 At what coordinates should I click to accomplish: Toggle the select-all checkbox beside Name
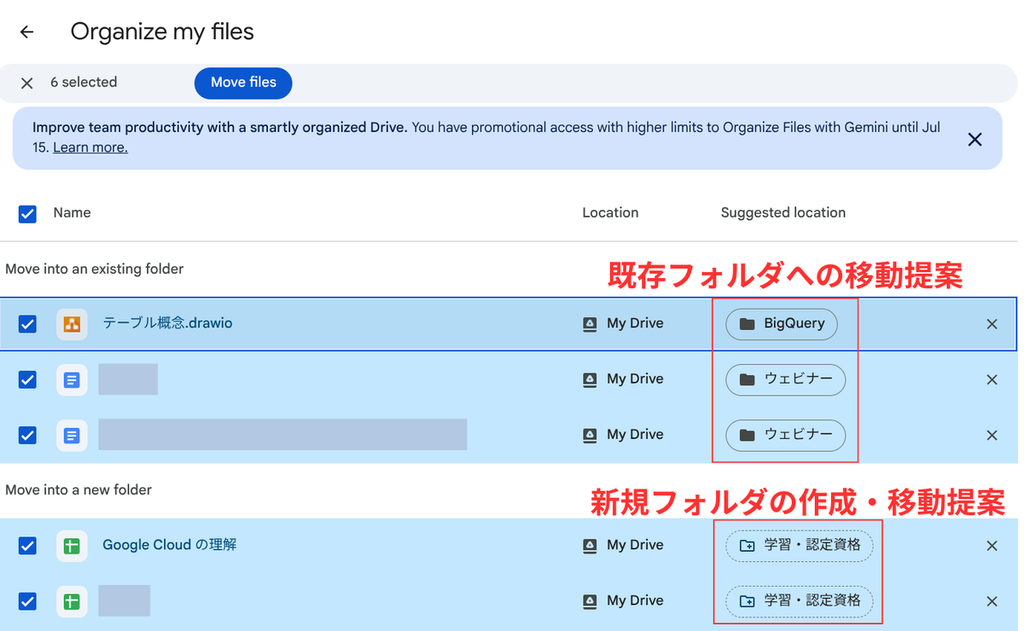click(27, 214)
